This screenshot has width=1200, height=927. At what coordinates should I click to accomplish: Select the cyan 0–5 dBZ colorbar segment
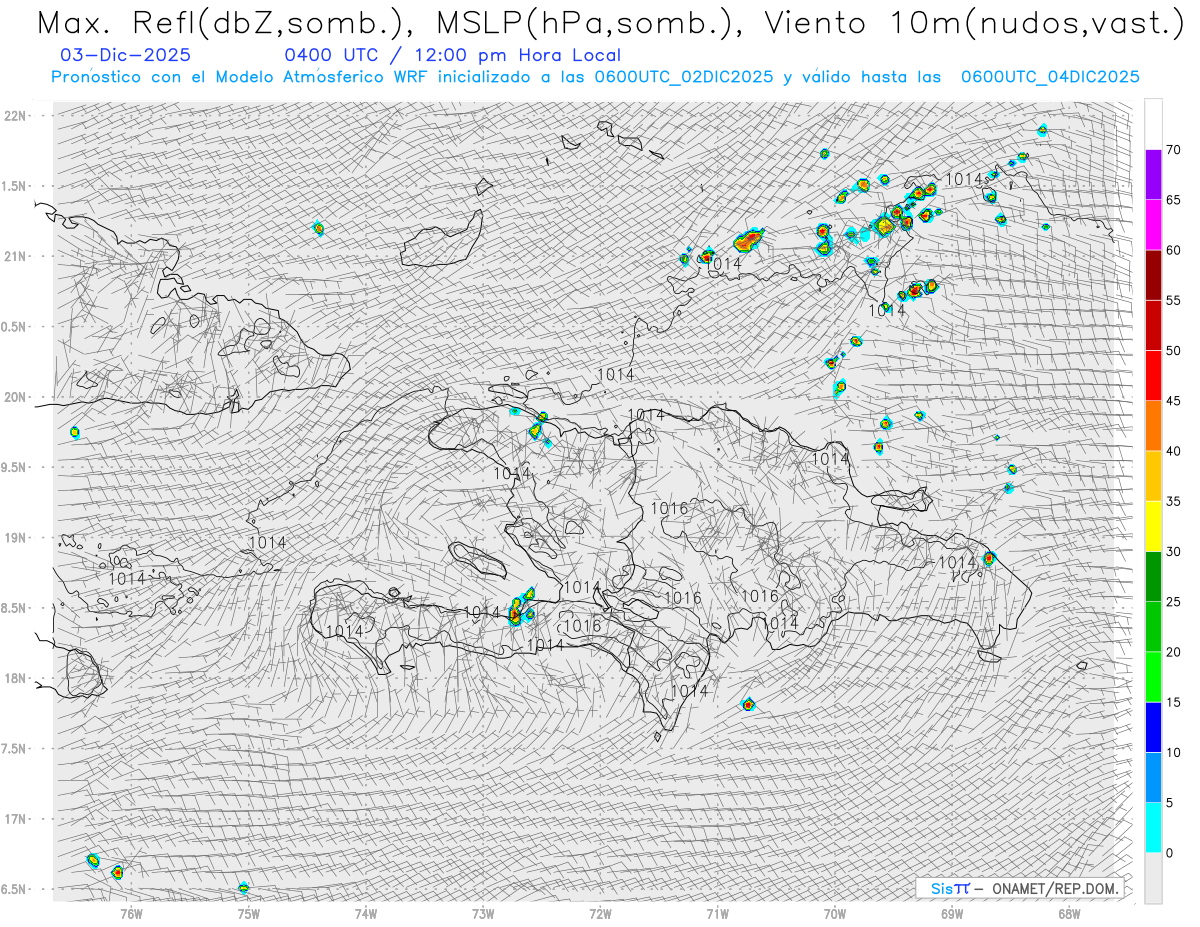coord(1153,827)
